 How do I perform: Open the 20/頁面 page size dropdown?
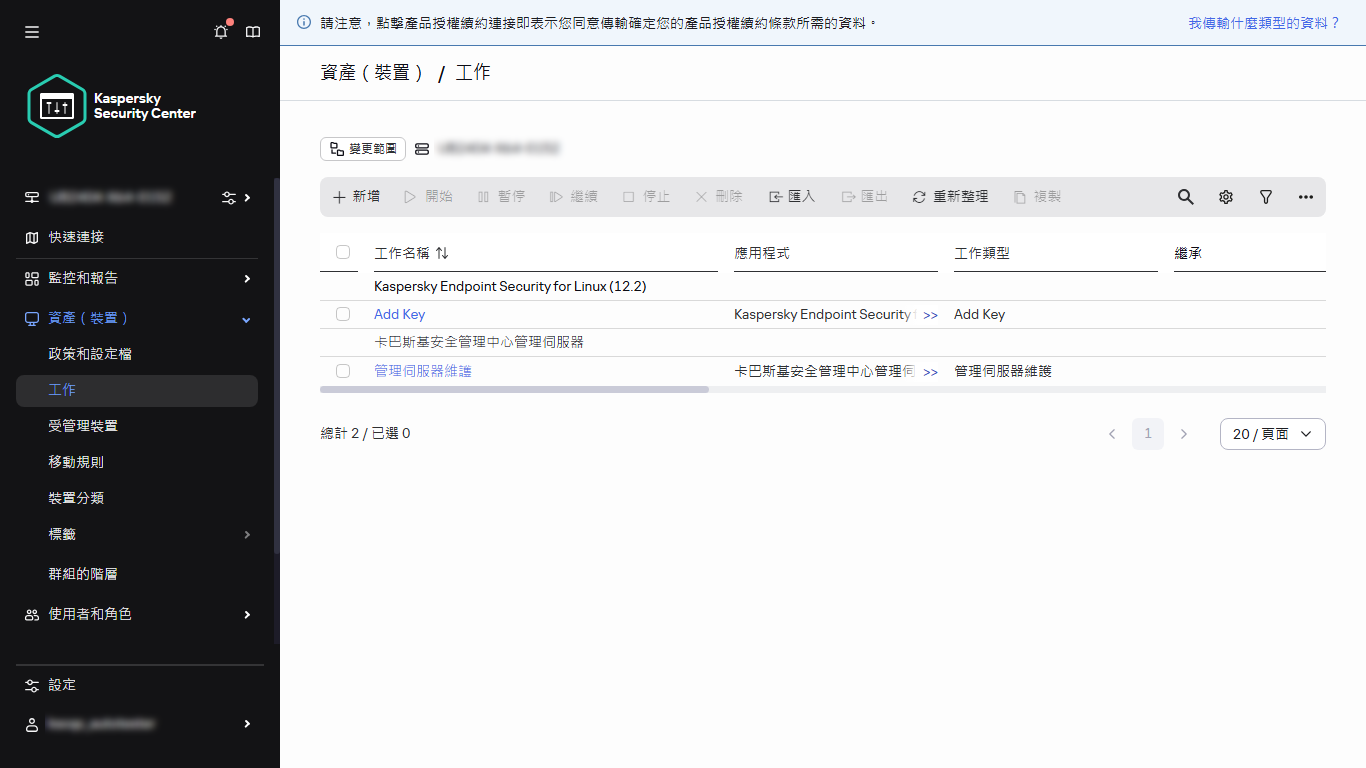[x=1272, y=433]
